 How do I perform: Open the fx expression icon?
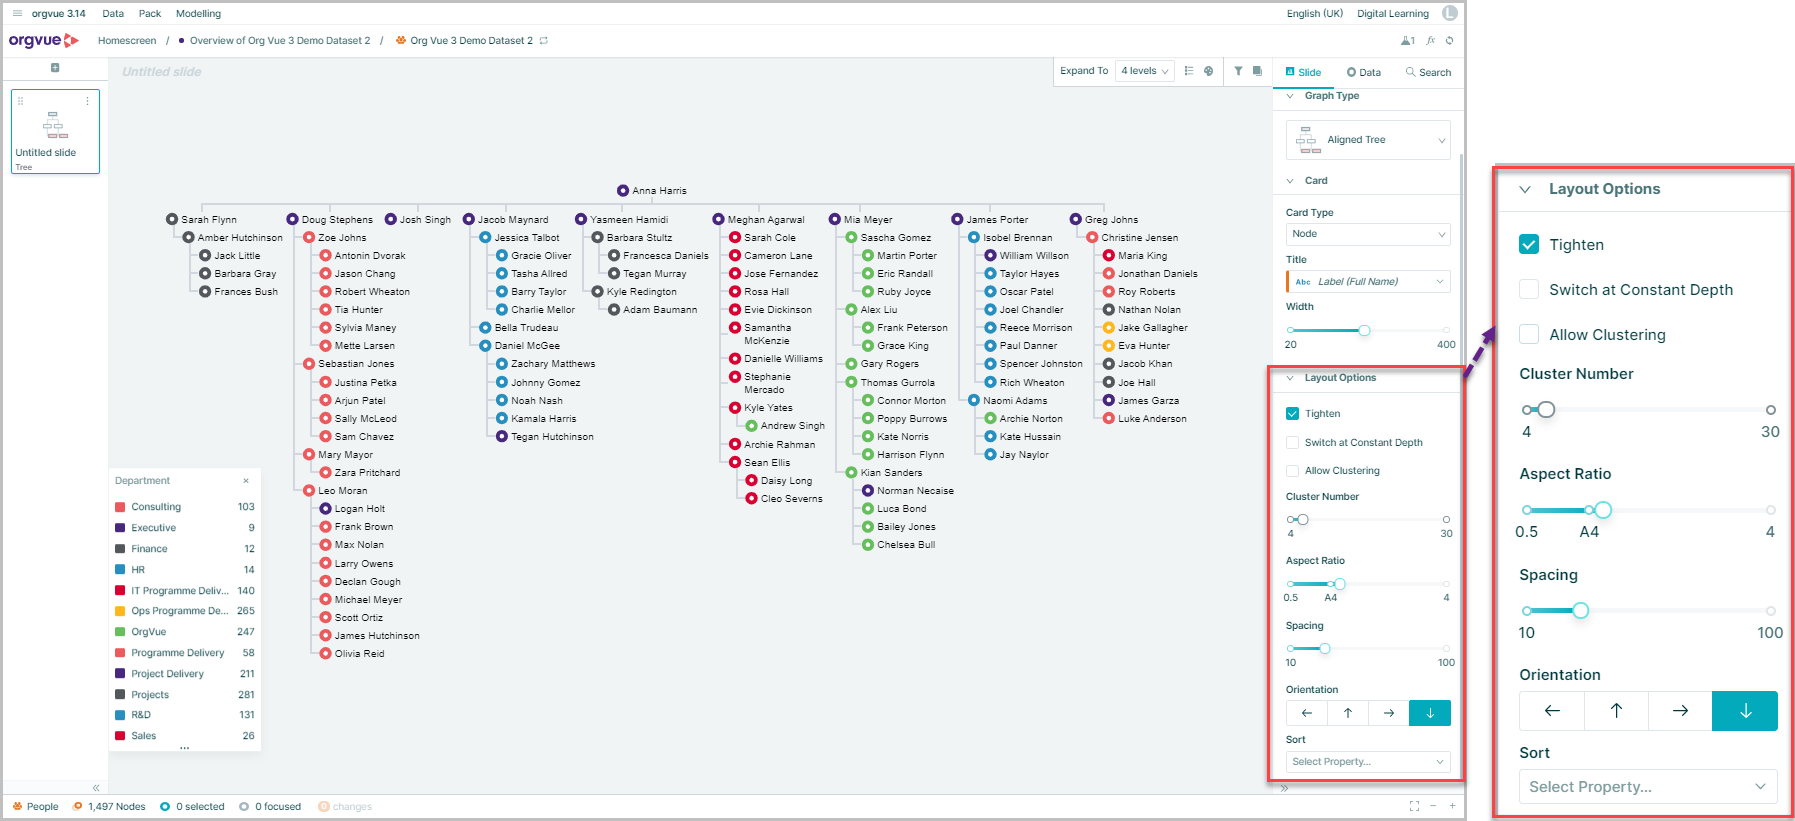(x=1431, y=41)
